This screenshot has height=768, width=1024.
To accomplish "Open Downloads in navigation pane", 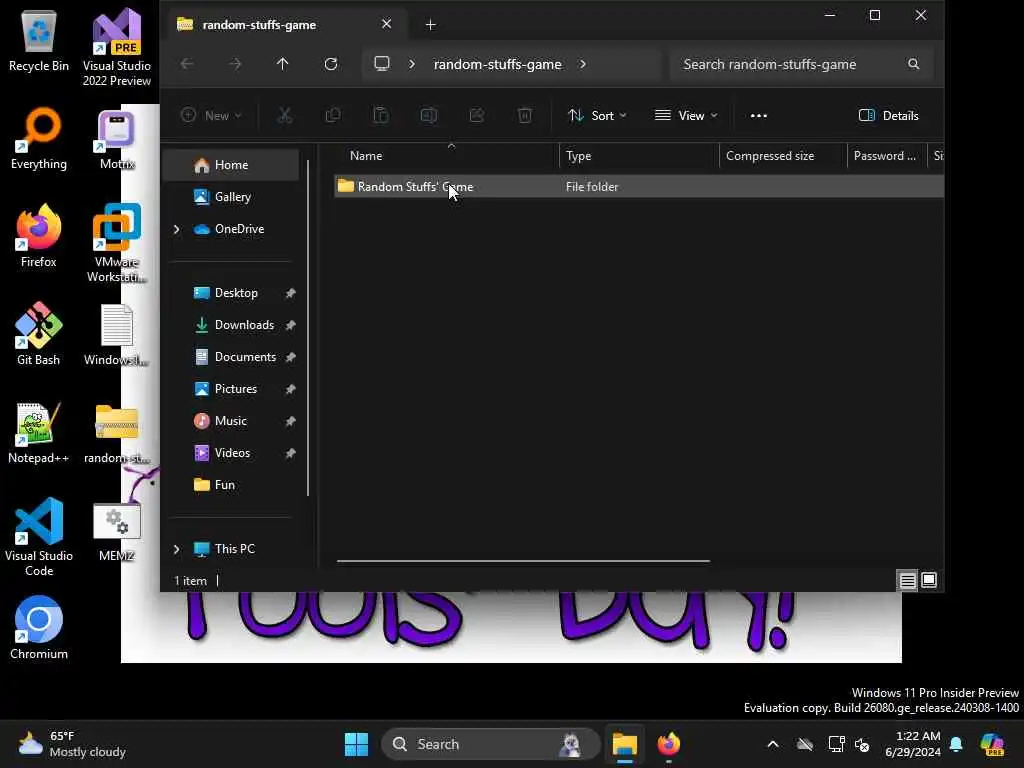I will click(231, 325).
